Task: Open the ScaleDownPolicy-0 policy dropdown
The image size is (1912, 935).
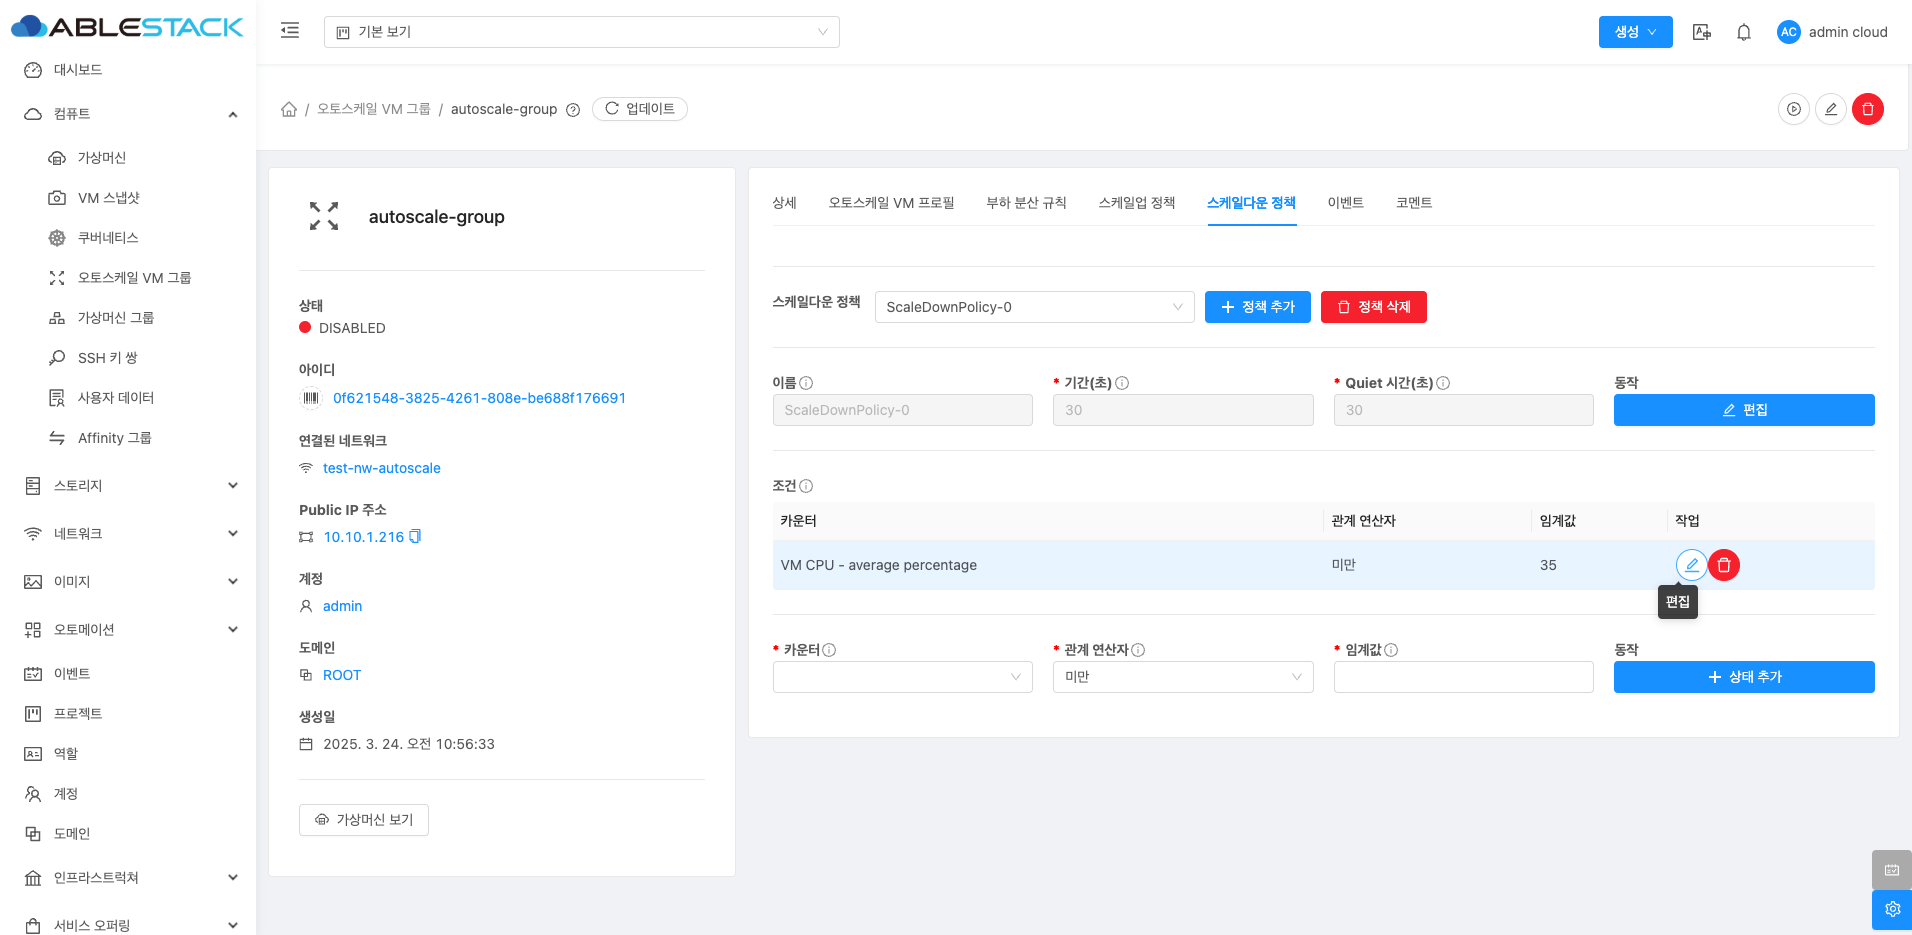Action: [1034, 307]
